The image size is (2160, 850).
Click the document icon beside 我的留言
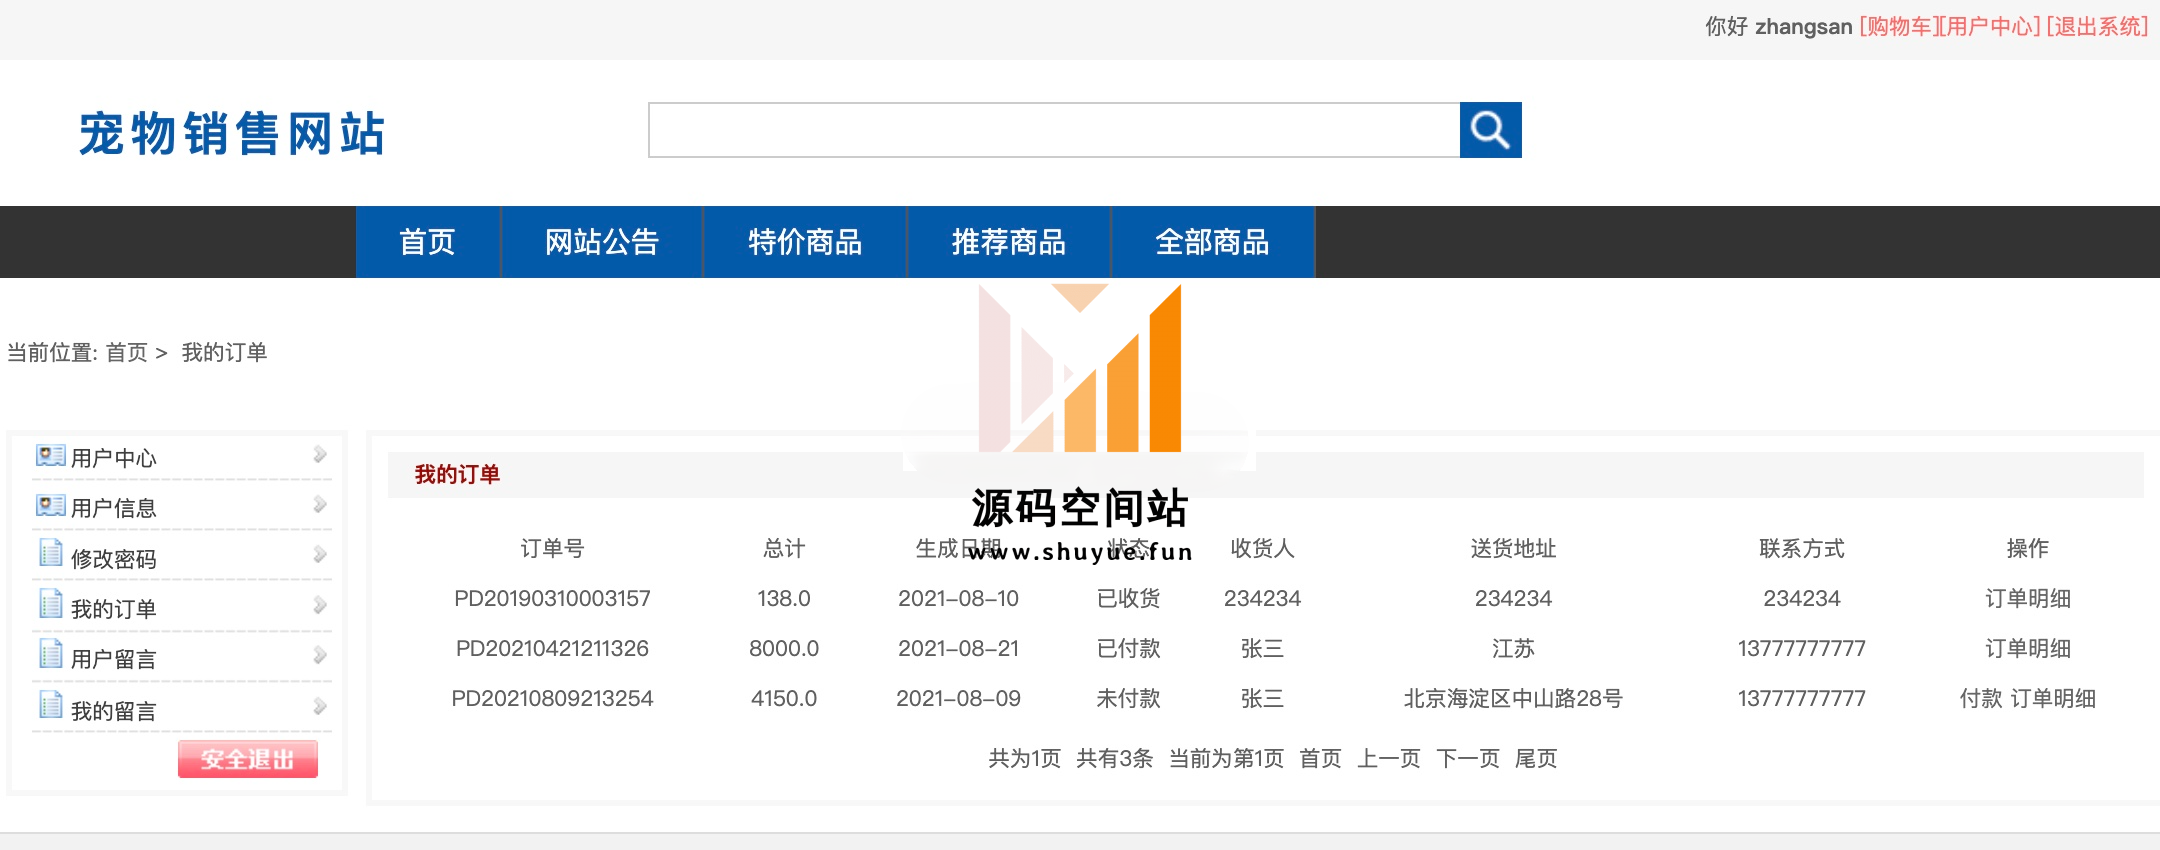[50, 705]
